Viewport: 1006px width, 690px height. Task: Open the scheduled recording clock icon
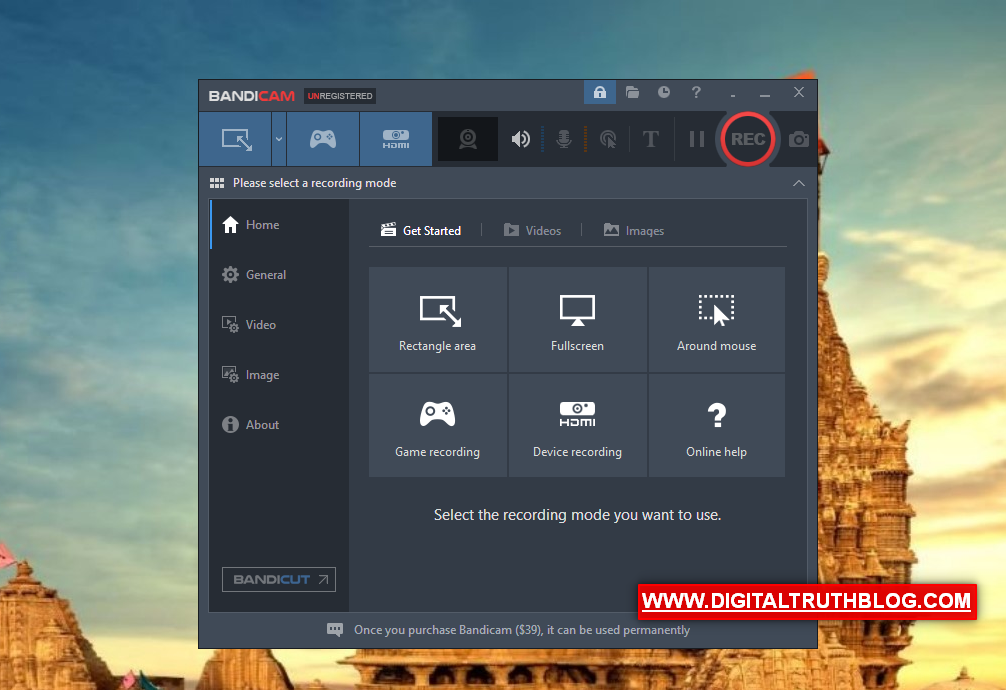coord(664,92)
